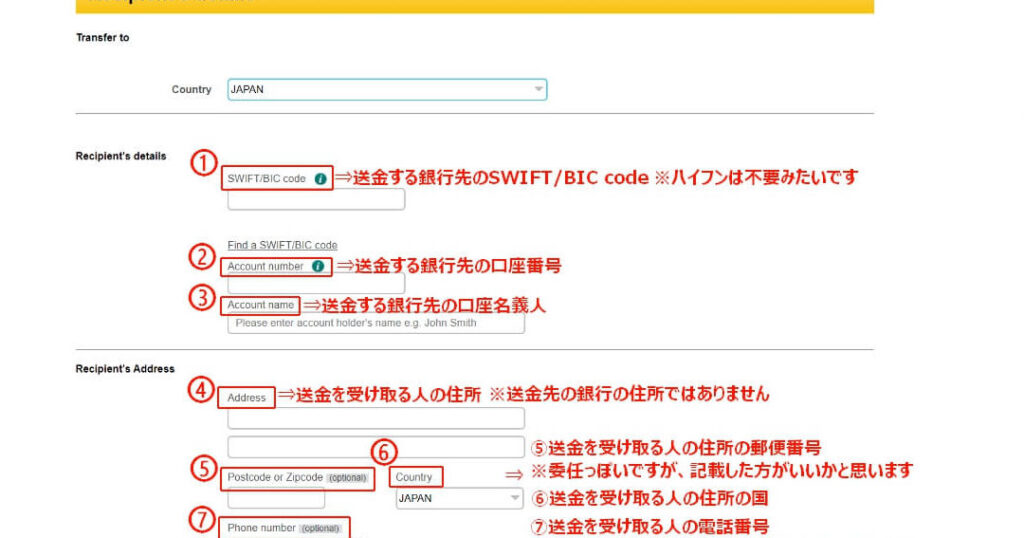The height and width of the screenshot is (538, 1024).
Task: Click the arrow on the Transfer to Country combo box
Action: pos(538,89)
